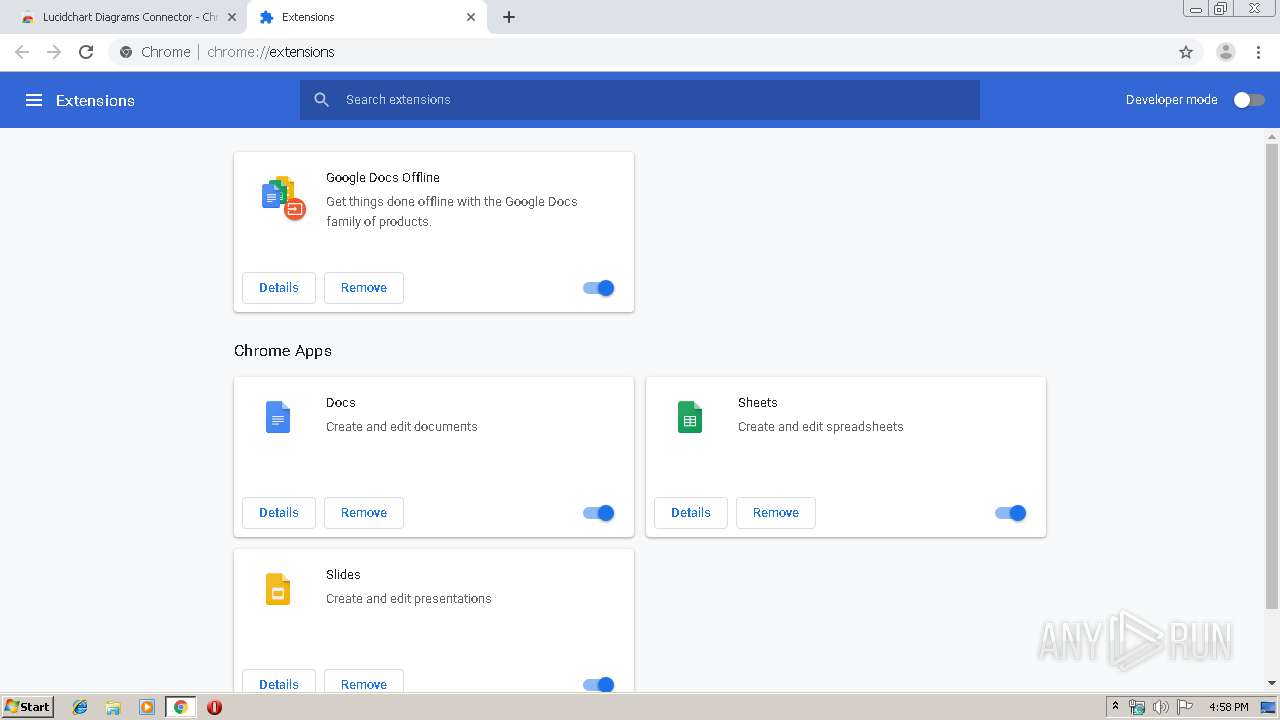Select the Extensions browser tab
1280x720 pixels.
[366, 17]
